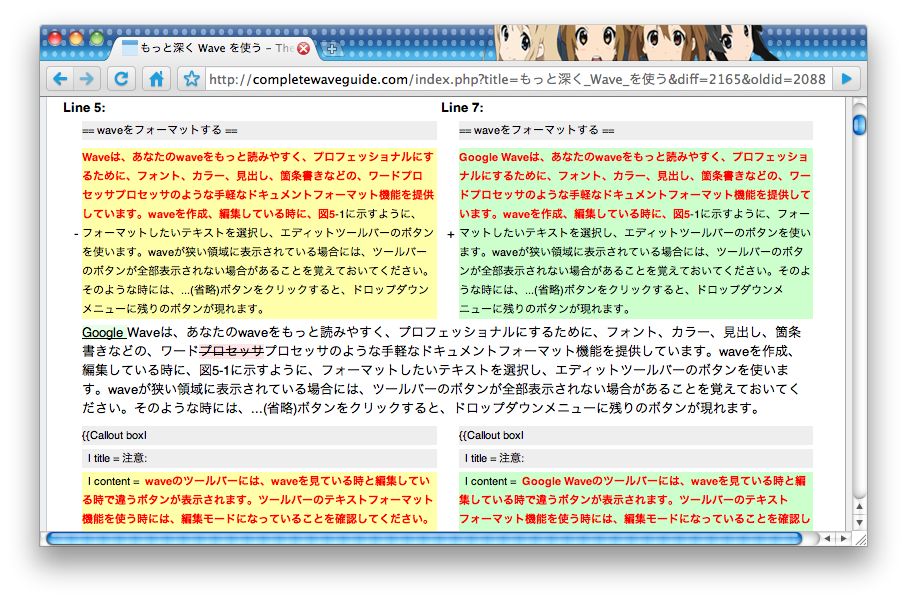Open the home page
Screen dimensions: 907x601
click(156, 79)
